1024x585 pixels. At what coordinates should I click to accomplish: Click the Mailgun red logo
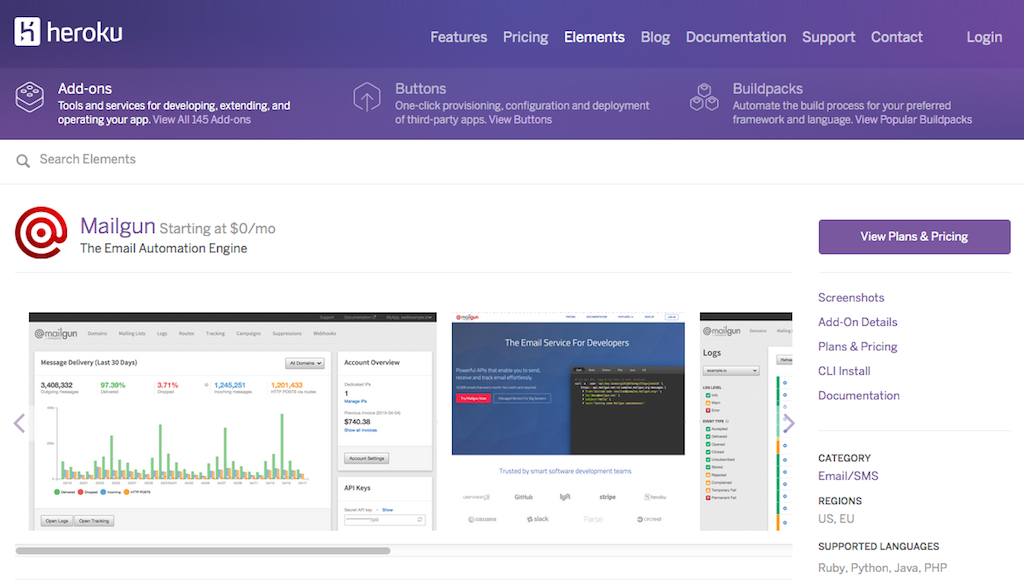coord(41,232)
